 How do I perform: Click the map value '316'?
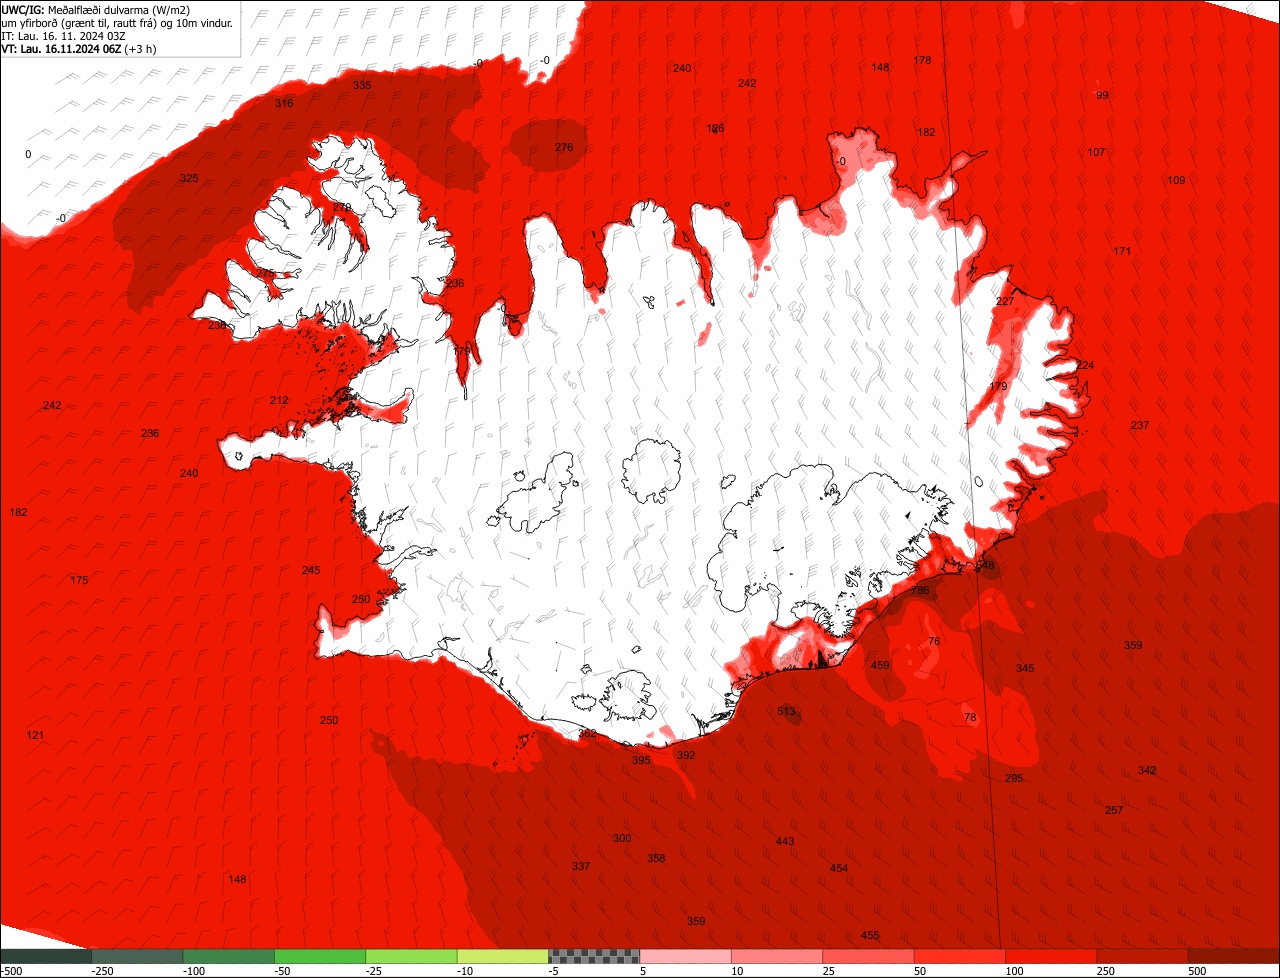coord(284,103)
